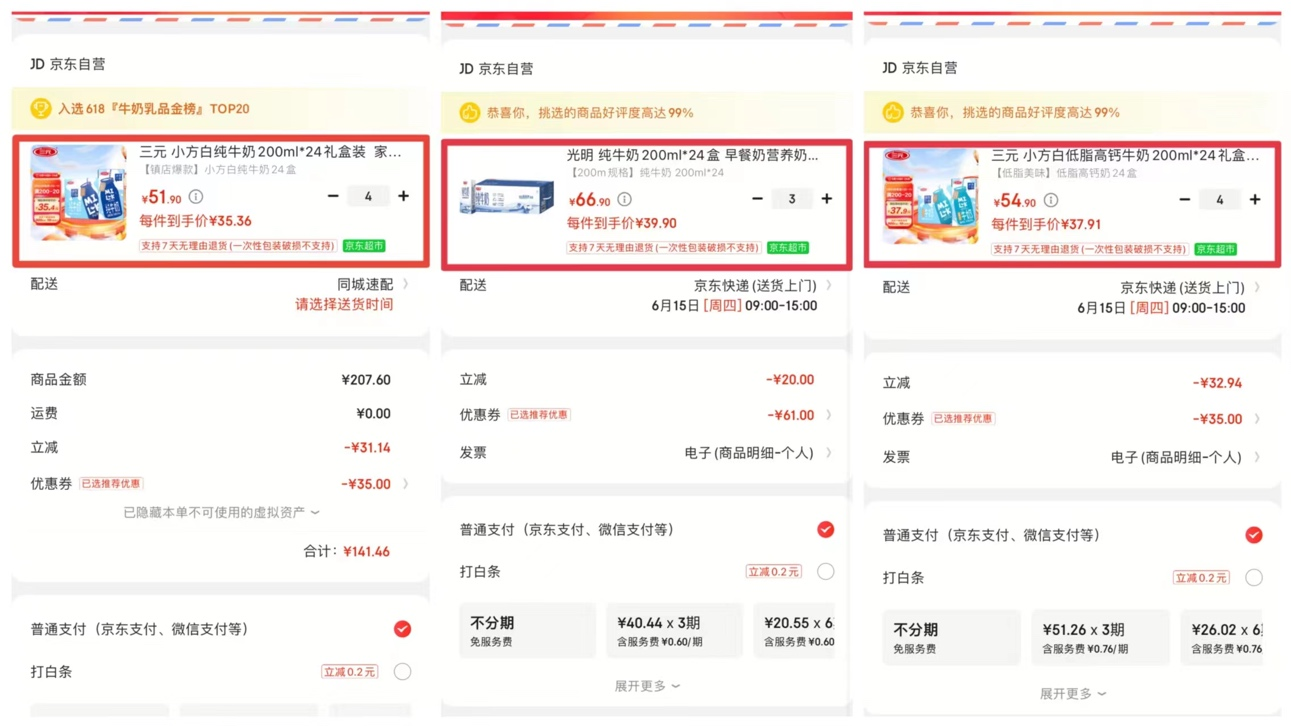
Task: Open price info icon next to ¥66.90
Action: (x=625, y=200)
